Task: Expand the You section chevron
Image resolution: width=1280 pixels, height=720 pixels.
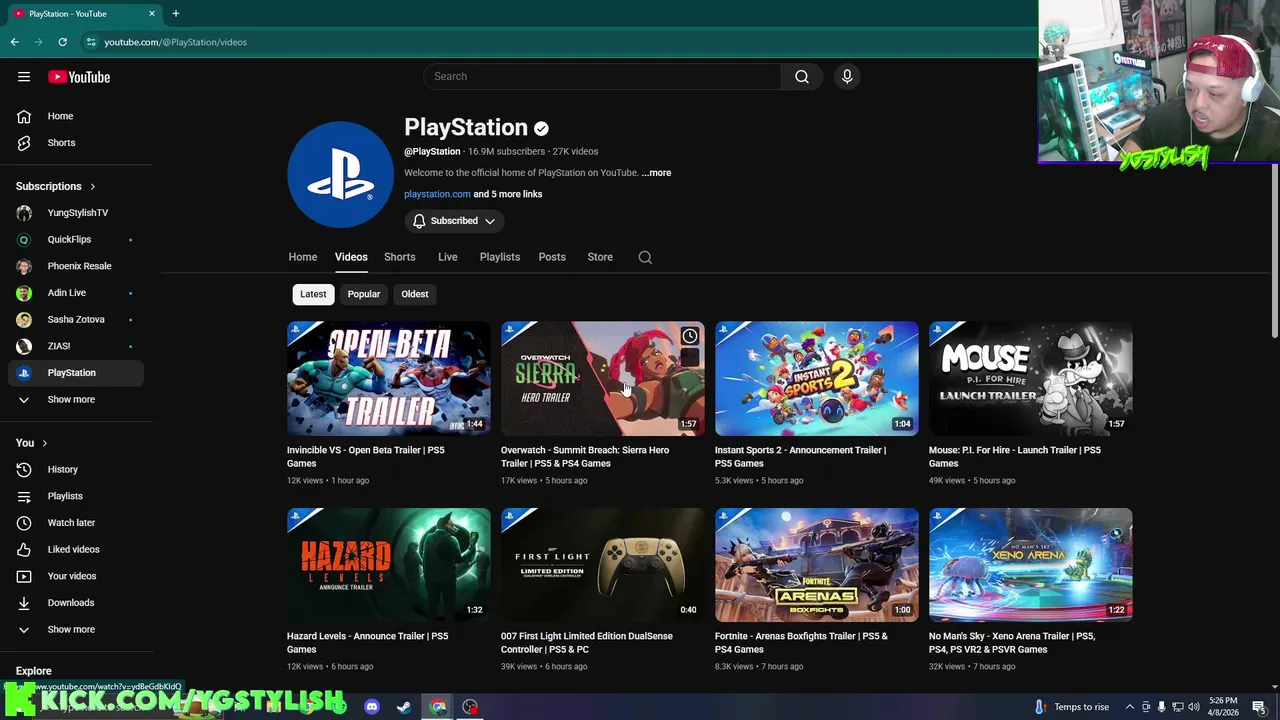Action: pos(44,443)
